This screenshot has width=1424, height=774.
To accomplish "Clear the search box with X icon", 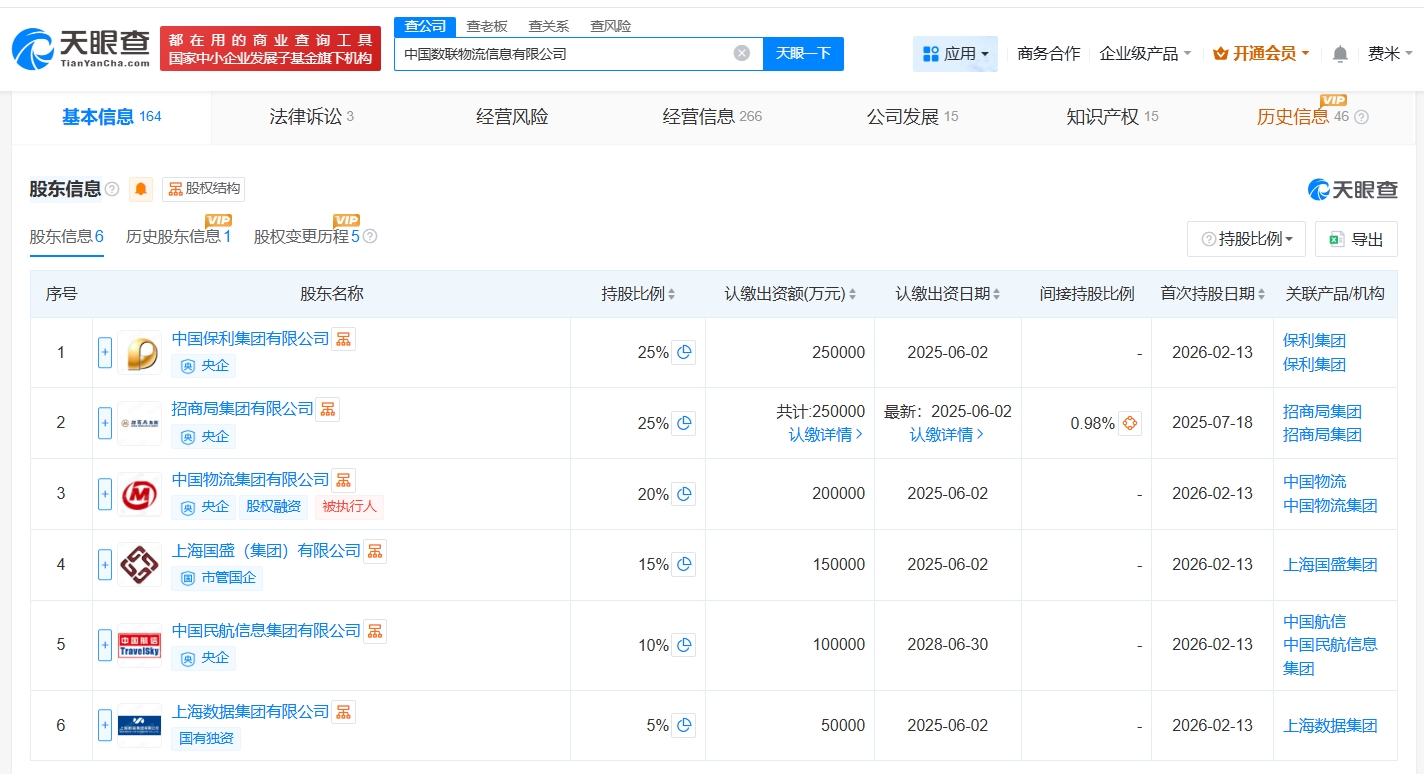I will pos(741,54).
